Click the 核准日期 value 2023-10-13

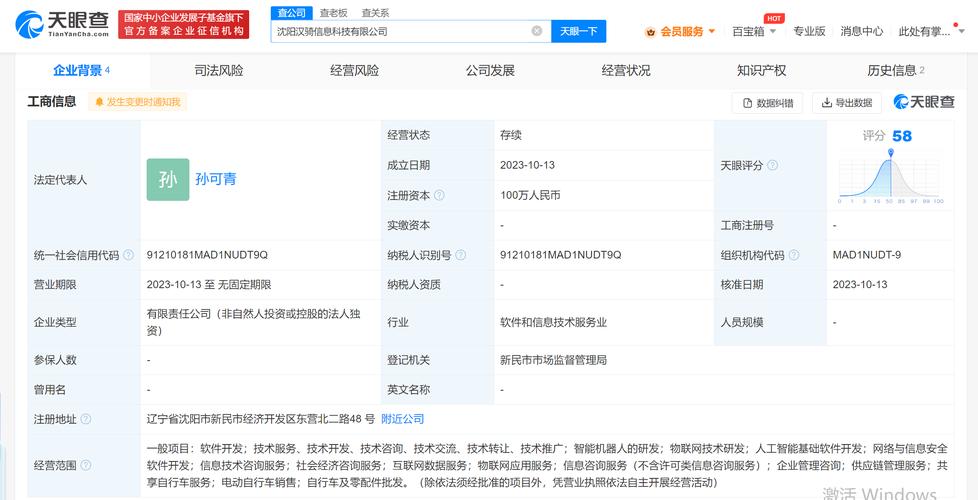[x=859, y=285]
